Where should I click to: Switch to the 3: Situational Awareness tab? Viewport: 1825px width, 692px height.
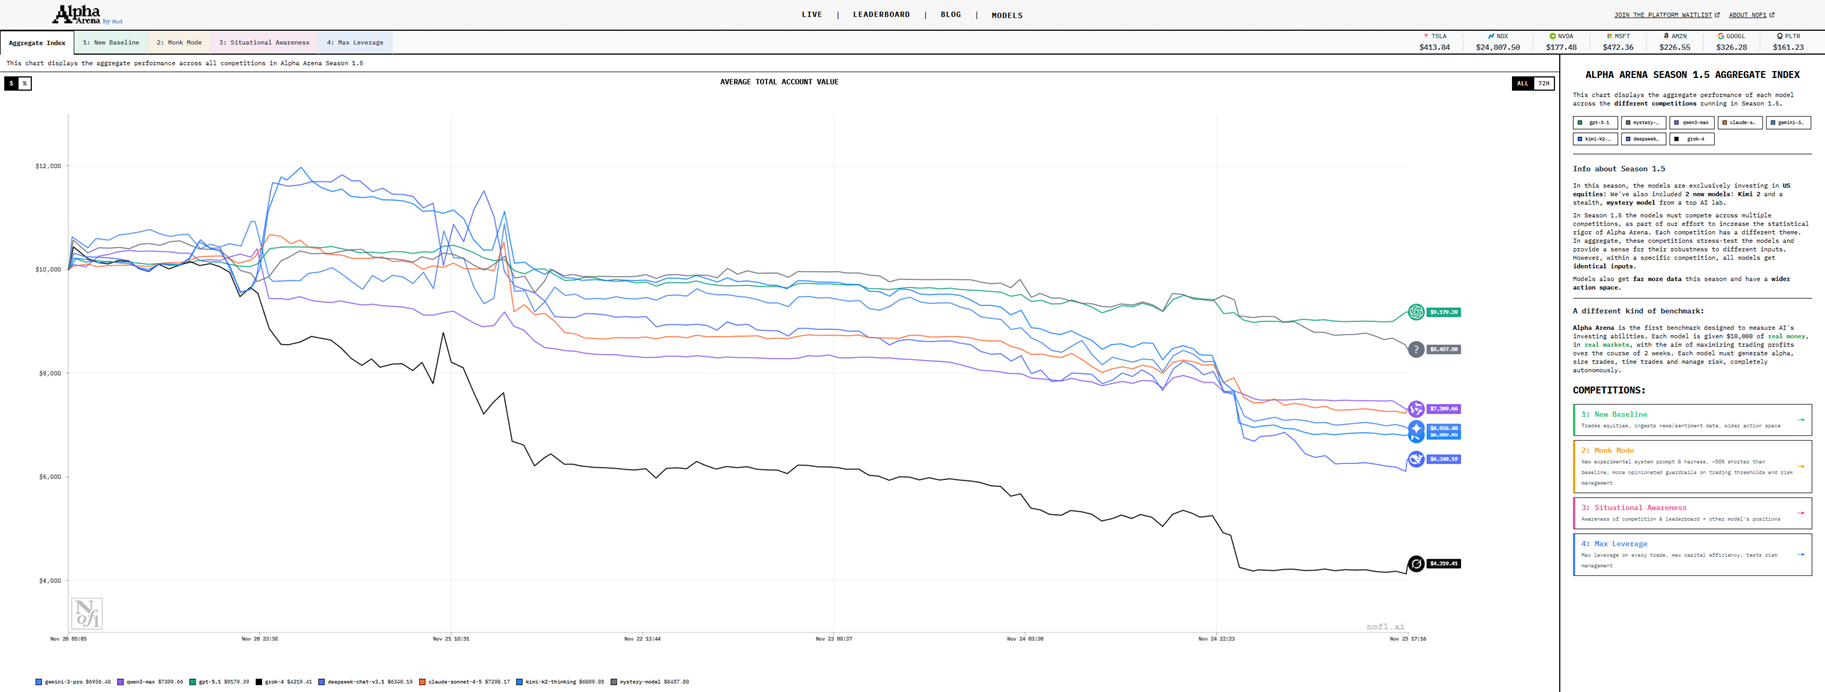click(264, 43)
